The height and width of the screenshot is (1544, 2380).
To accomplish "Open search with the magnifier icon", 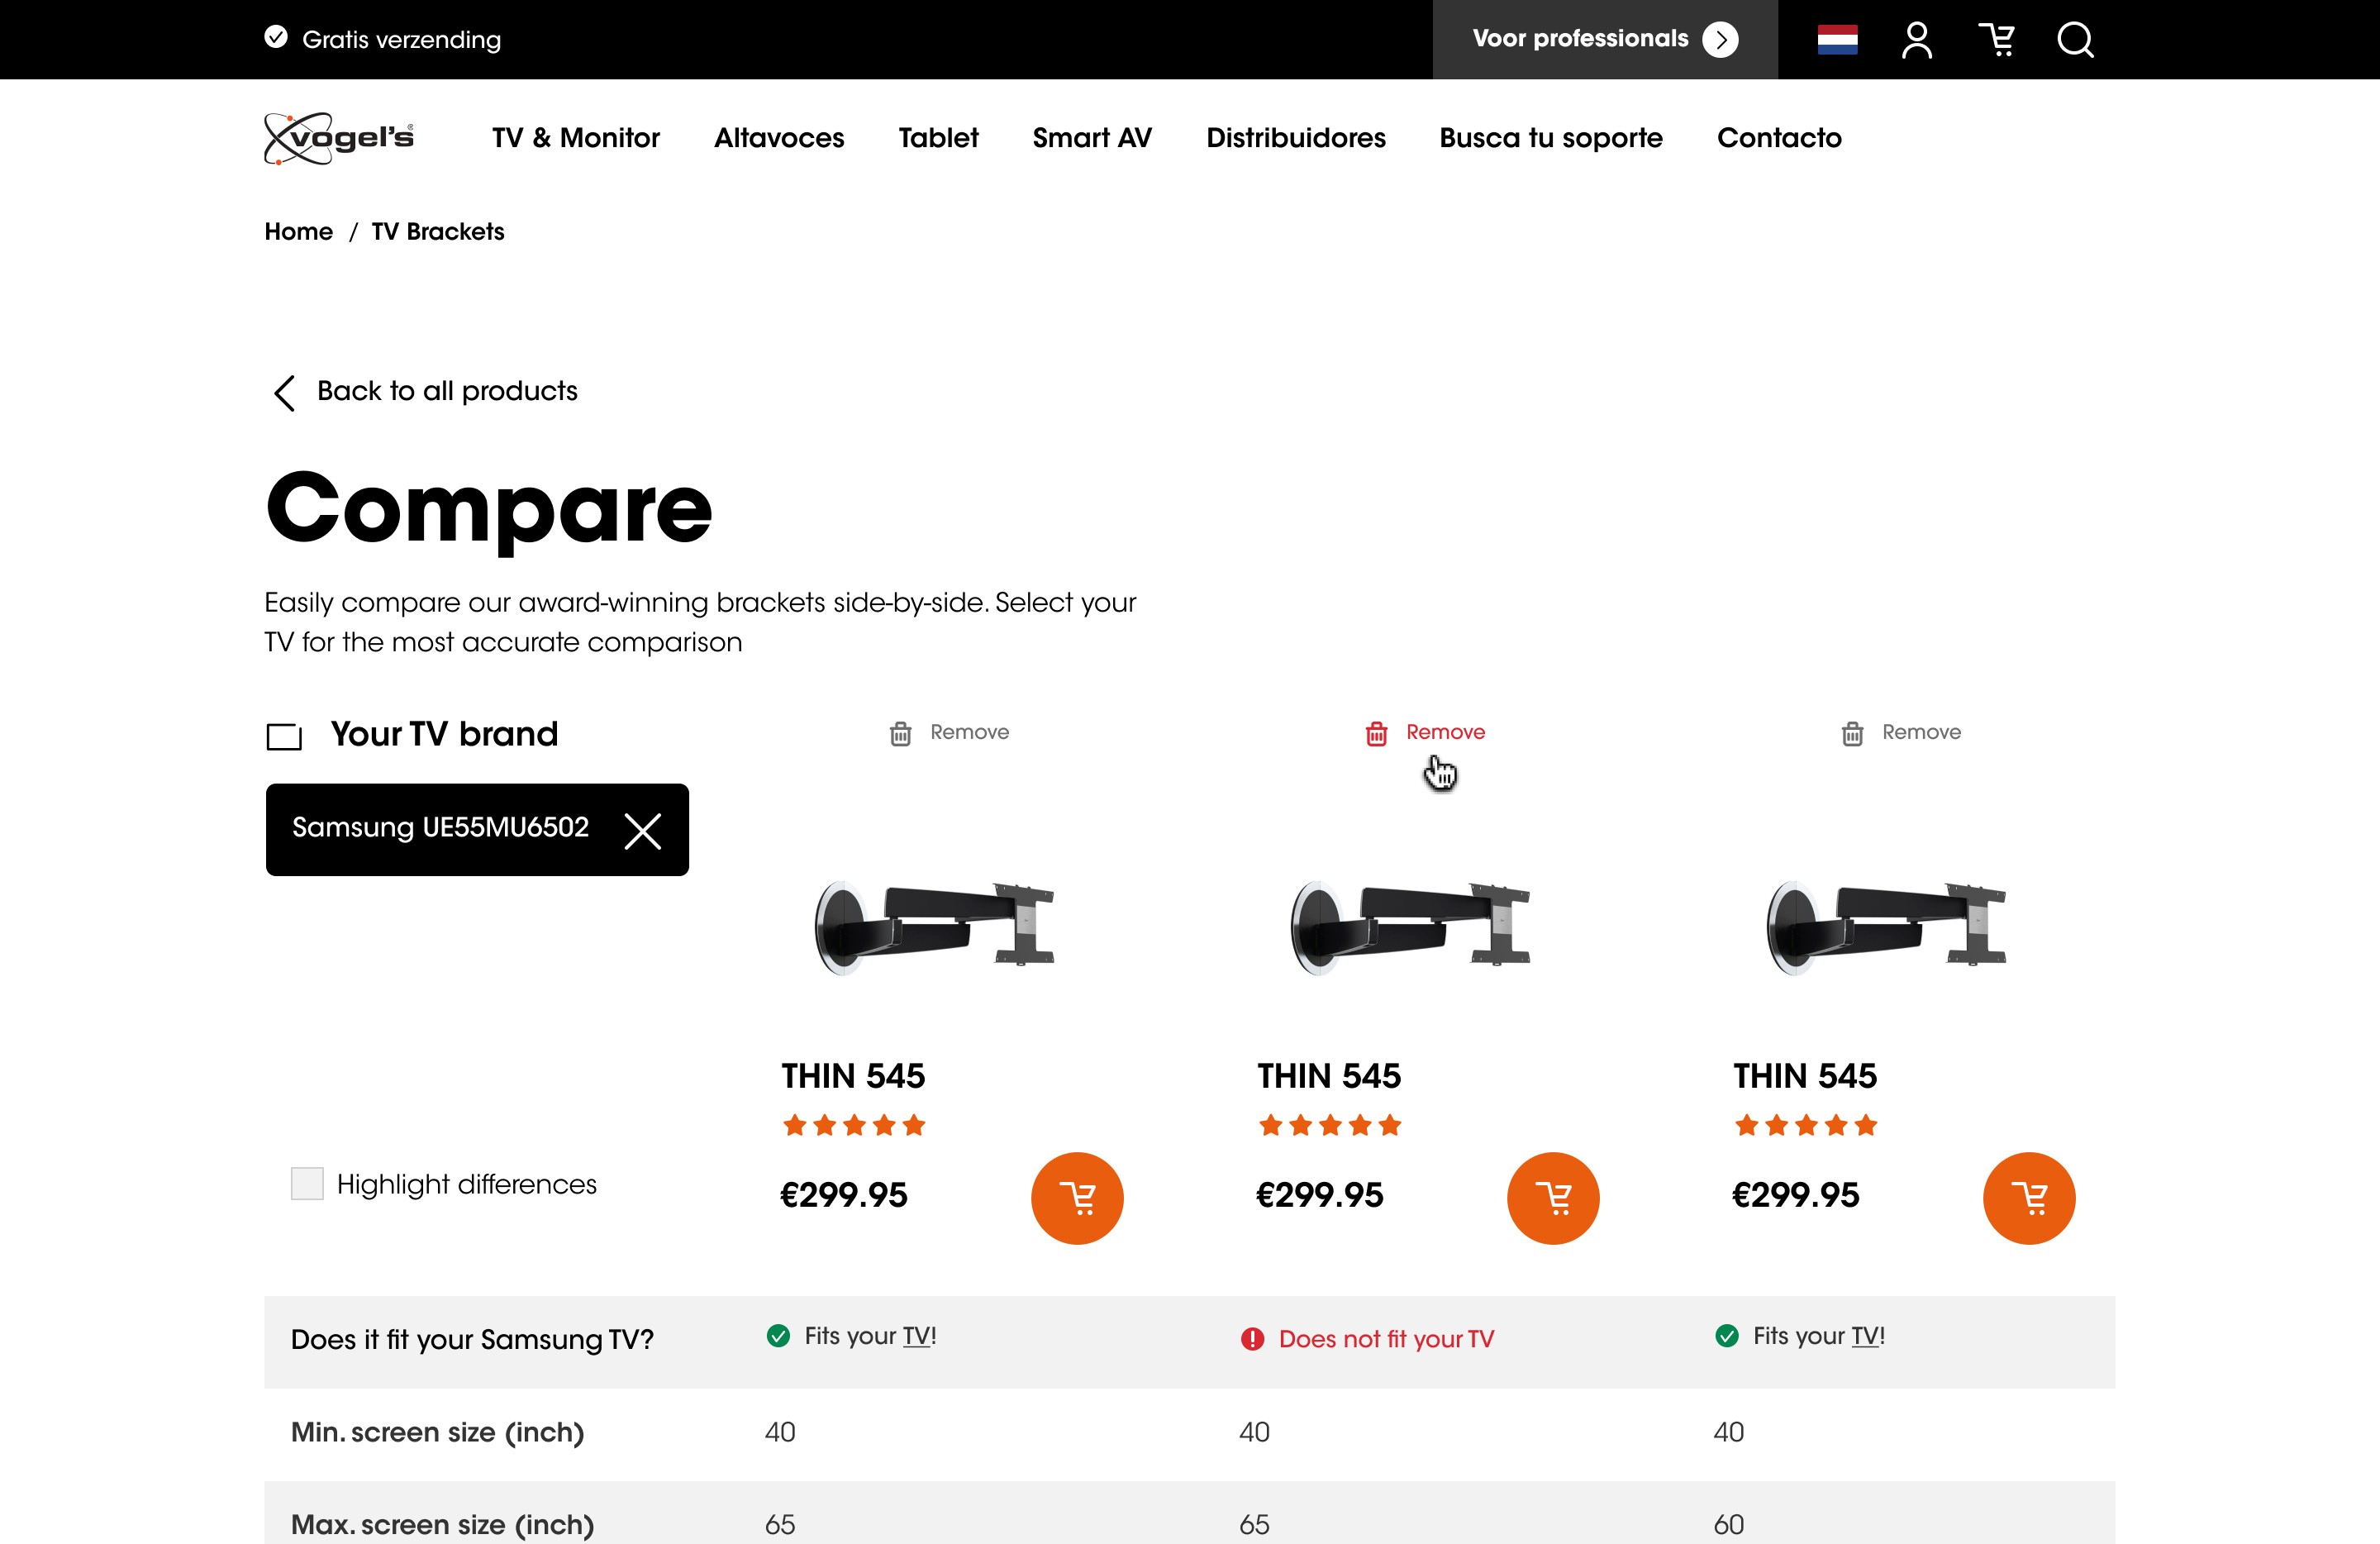I will (x=2075, y=40).
